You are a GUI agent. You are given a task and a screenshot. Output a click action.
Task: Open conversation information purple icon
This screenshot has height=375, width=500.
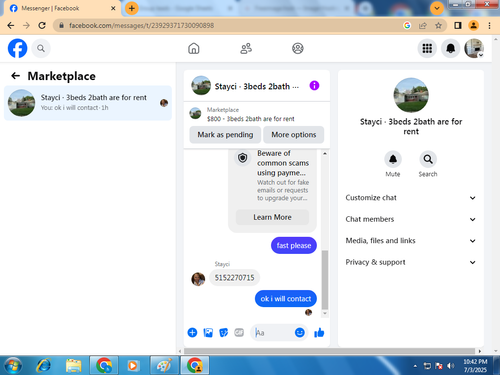(314, 86)
